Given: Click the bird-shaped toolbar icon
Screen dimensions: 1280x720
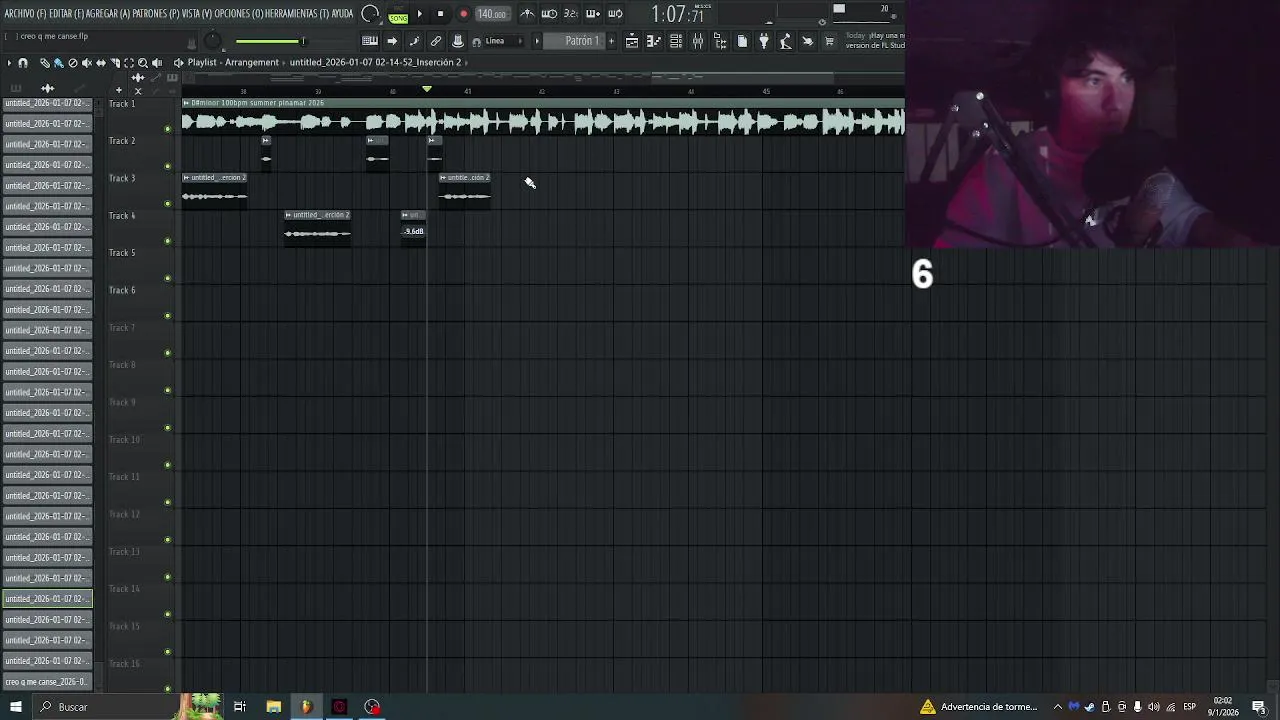Looking at the screenshot, I should (808, 41).
